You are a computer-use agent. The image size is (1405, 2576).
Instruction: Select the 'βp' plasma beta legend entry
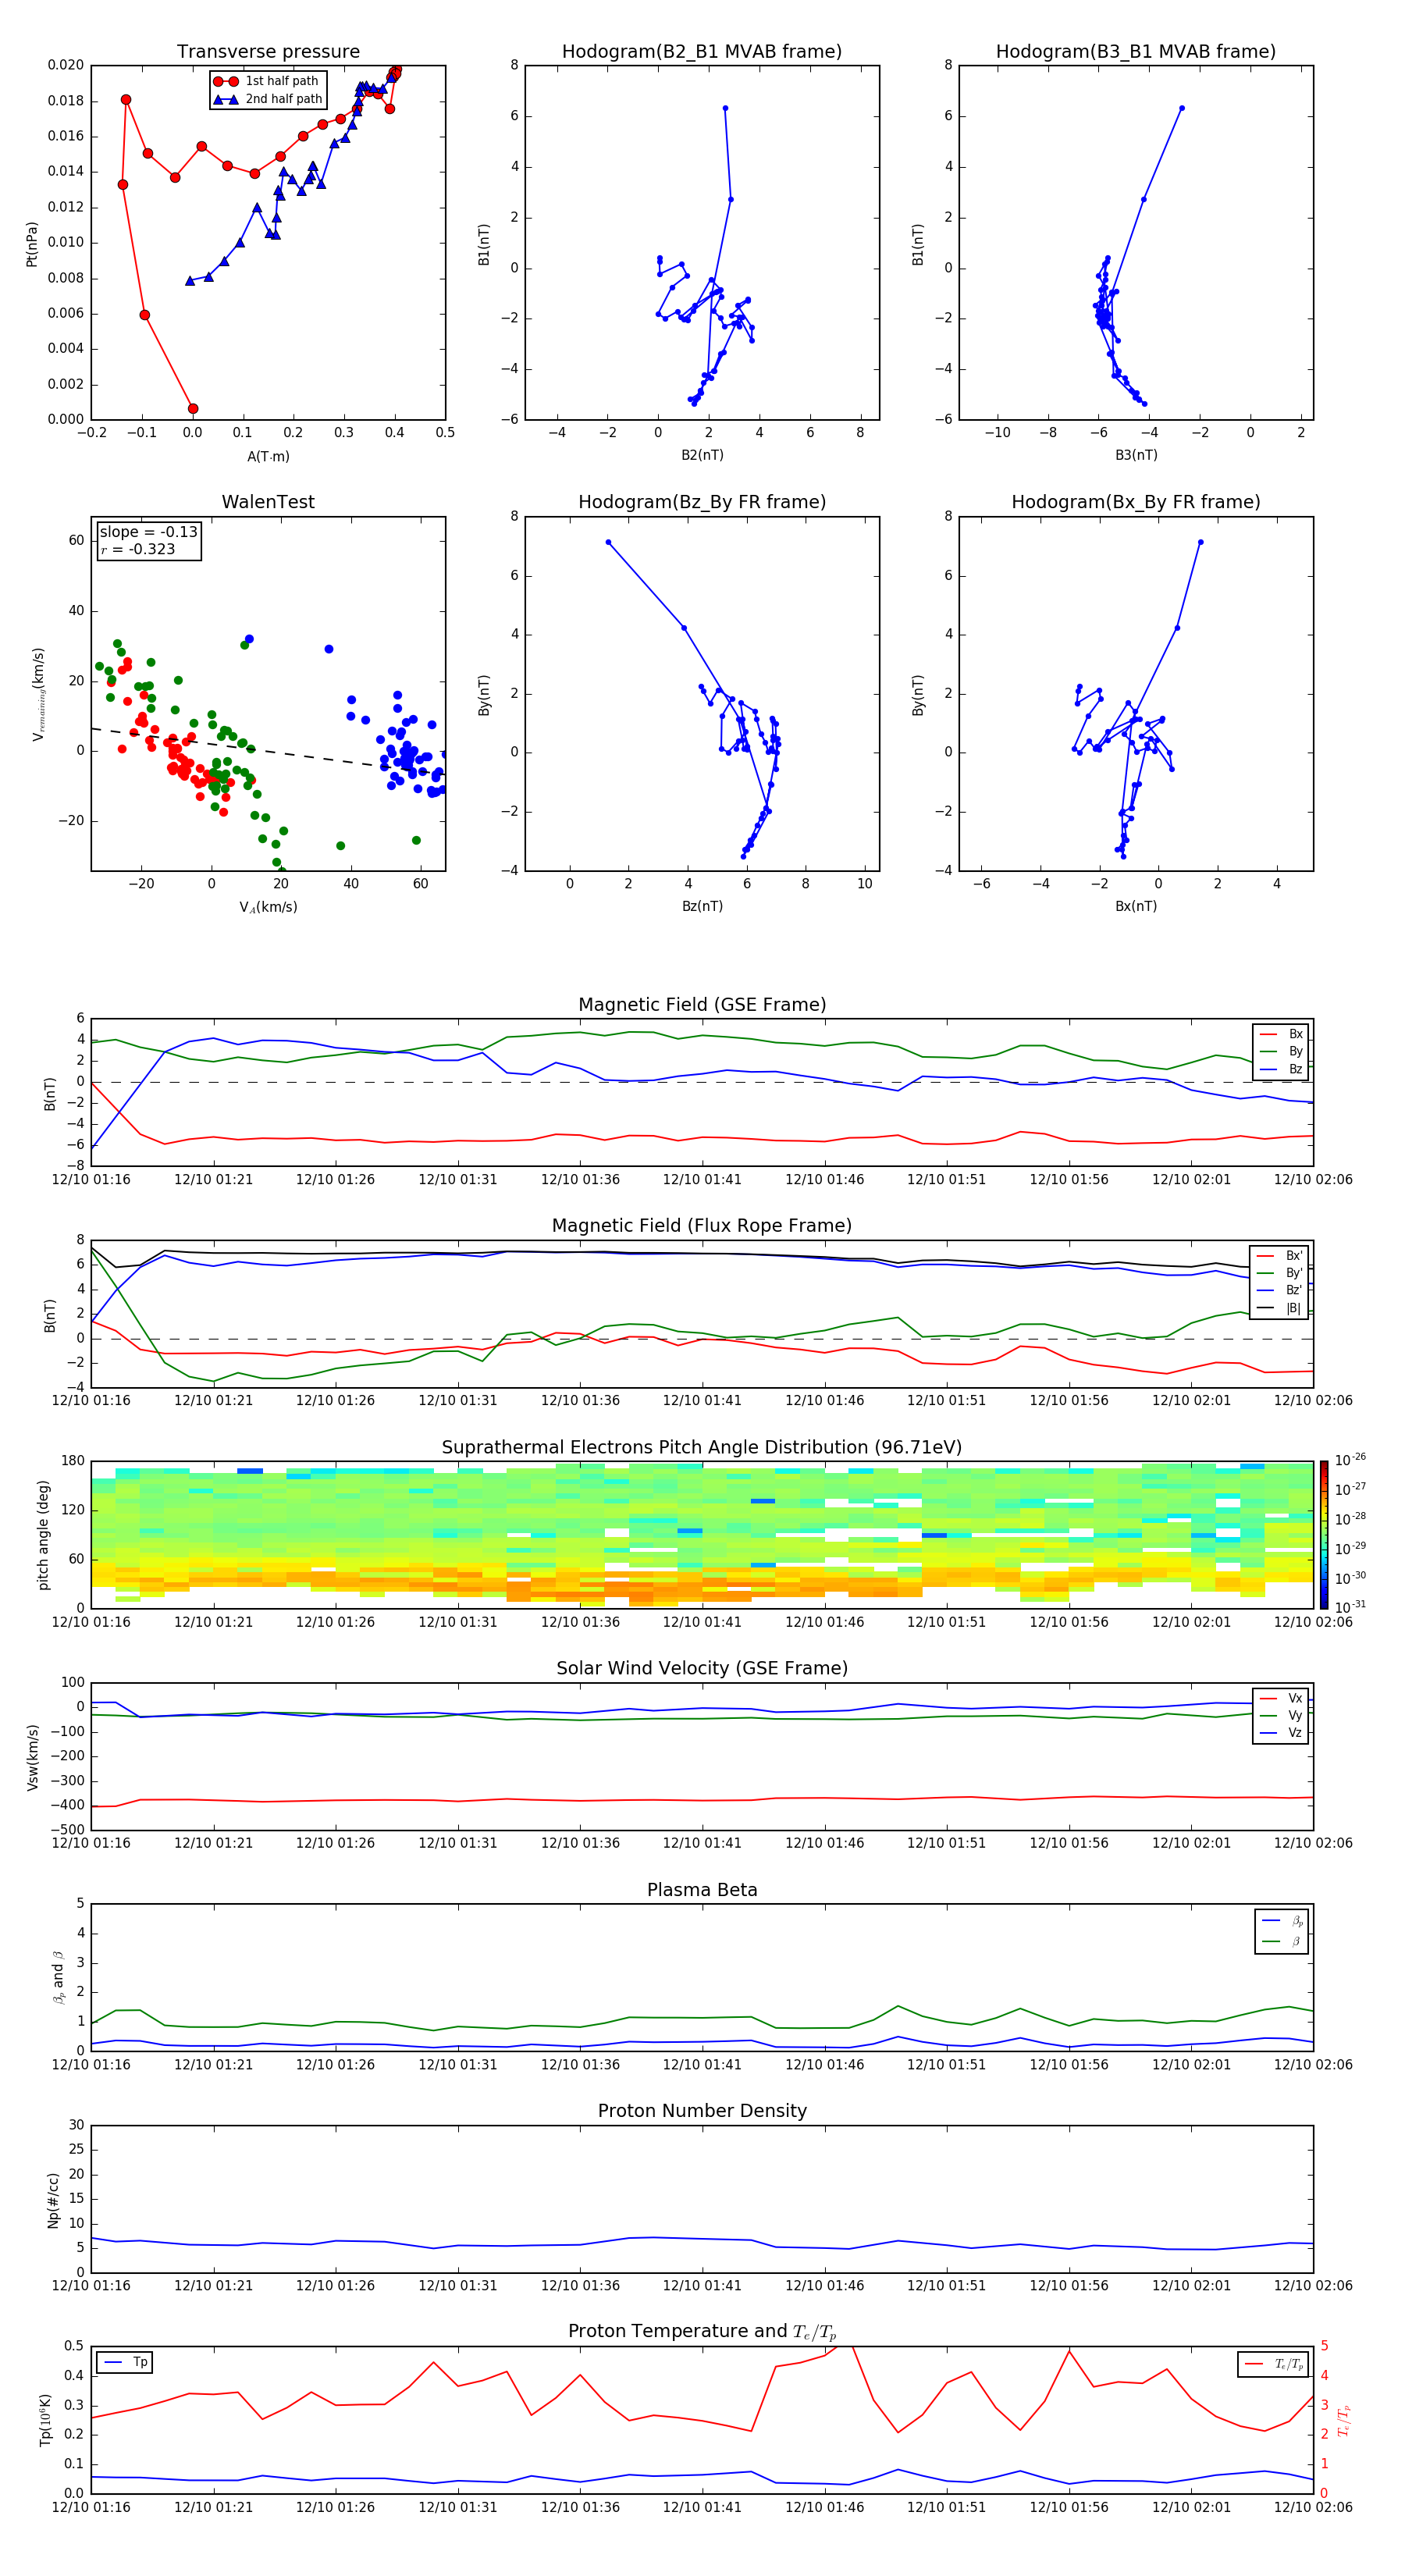point(1283,1921)
